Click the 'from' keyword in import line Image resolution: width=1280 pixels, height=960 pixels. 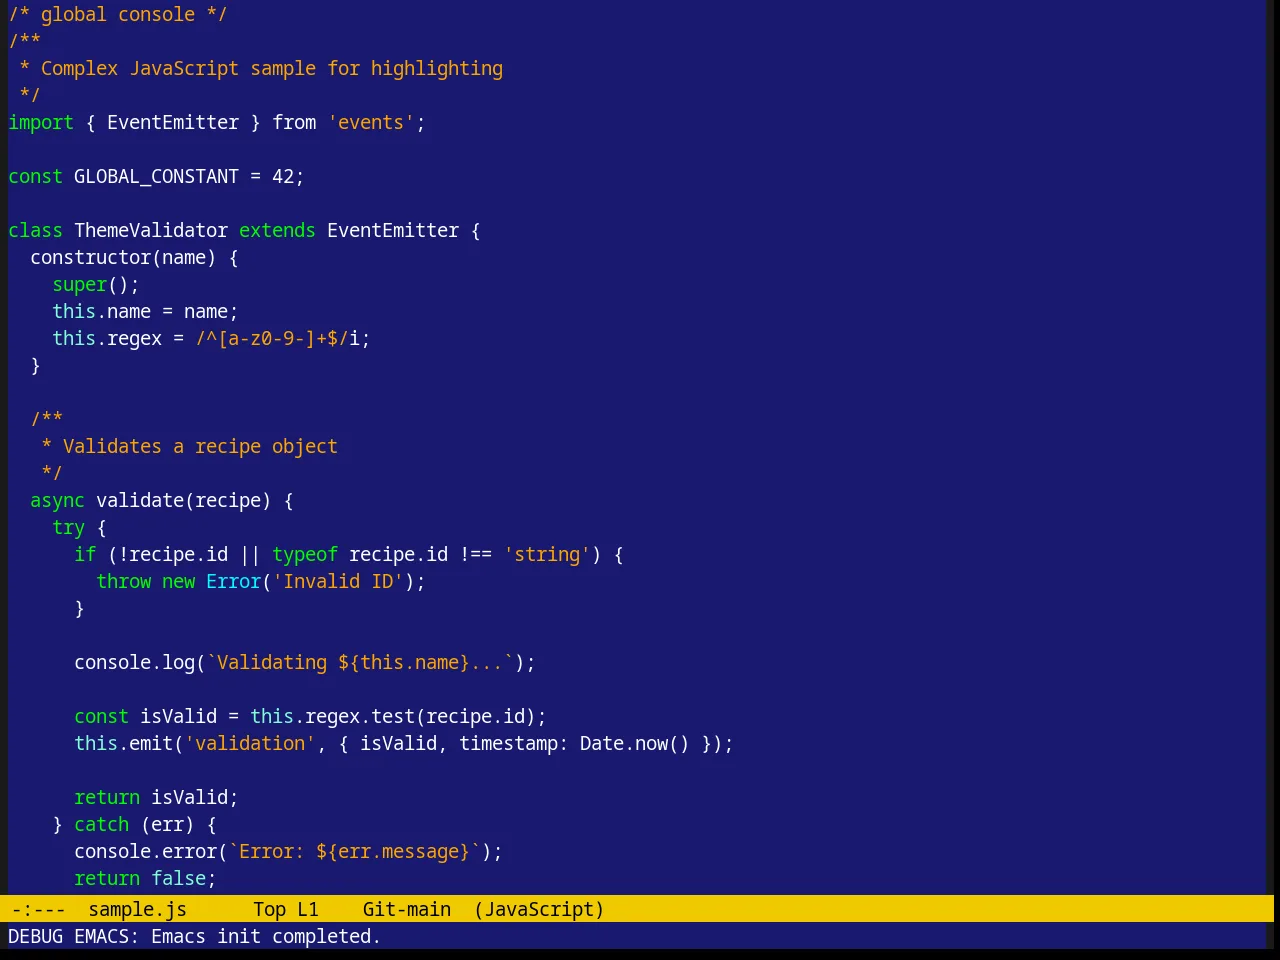click(x=294, y=122)
